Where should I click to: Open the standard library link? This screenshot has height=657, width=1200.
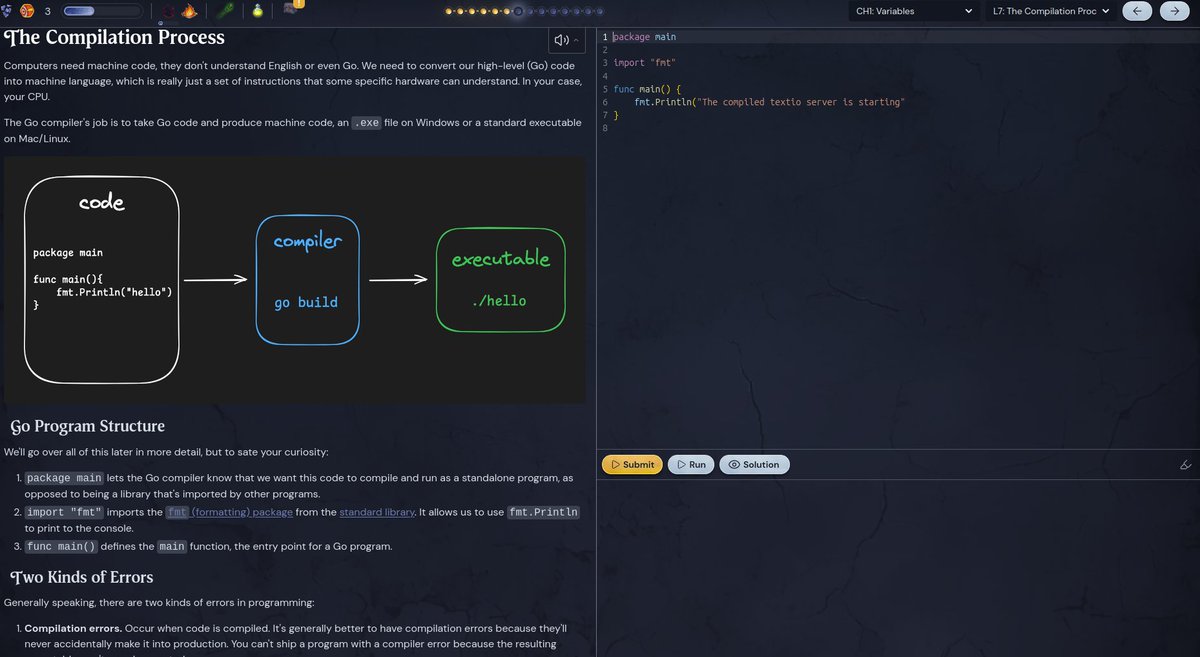pyautogui.click(x=377, y=512)
